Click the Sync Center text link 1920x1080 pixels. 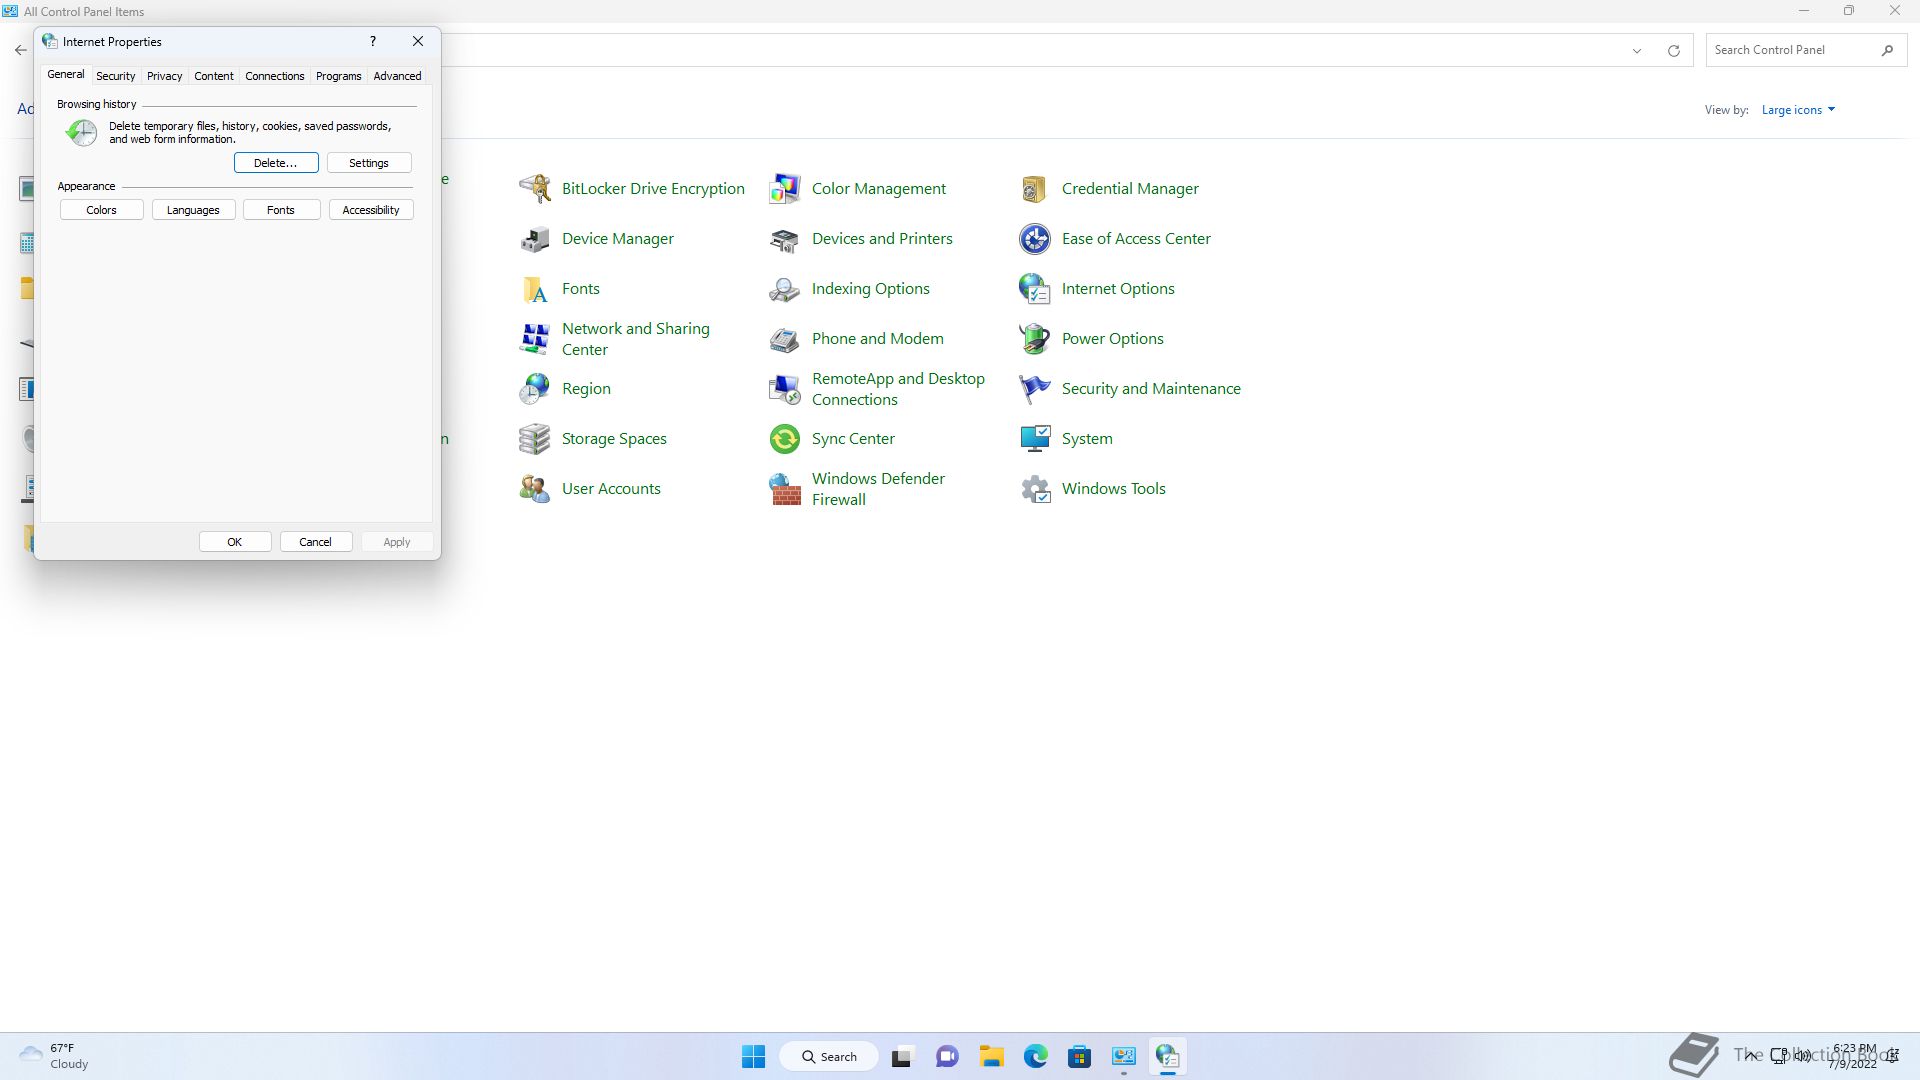pos(853,439)
